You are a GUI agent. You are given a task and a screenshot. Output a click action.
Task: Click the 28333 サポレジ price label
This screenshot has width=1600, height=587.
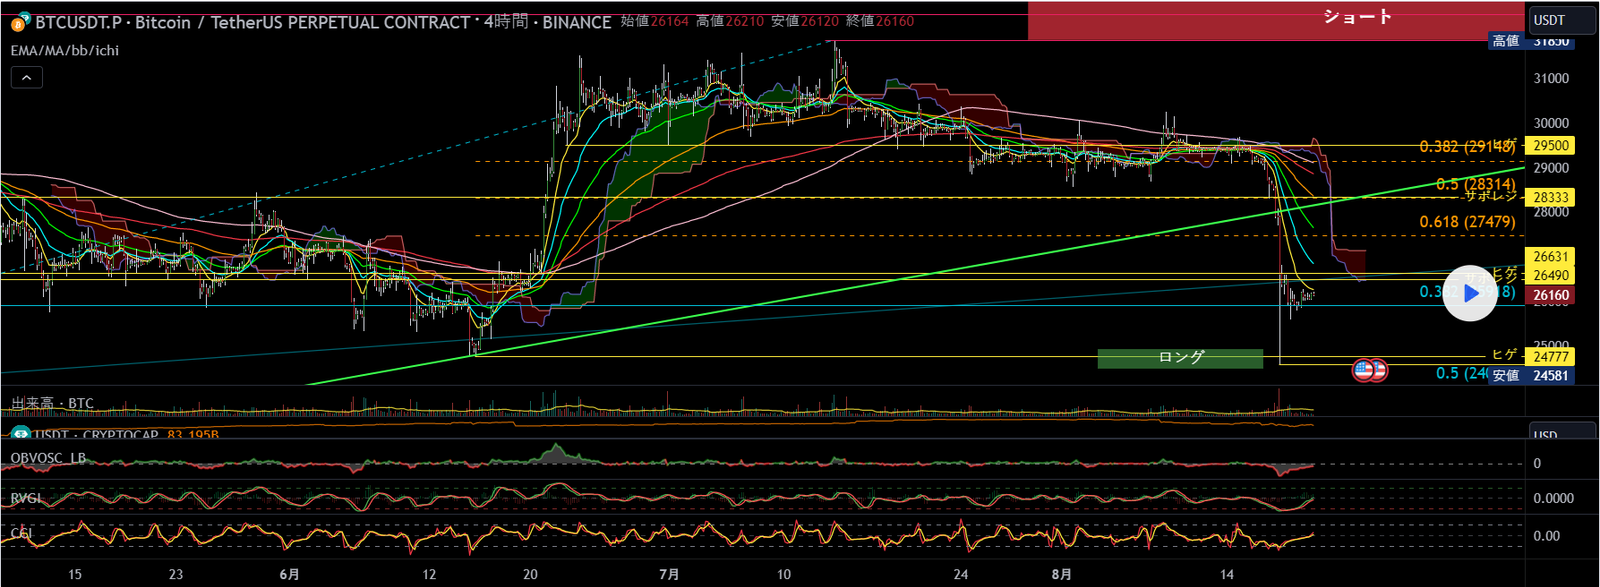coord(1550,198)
